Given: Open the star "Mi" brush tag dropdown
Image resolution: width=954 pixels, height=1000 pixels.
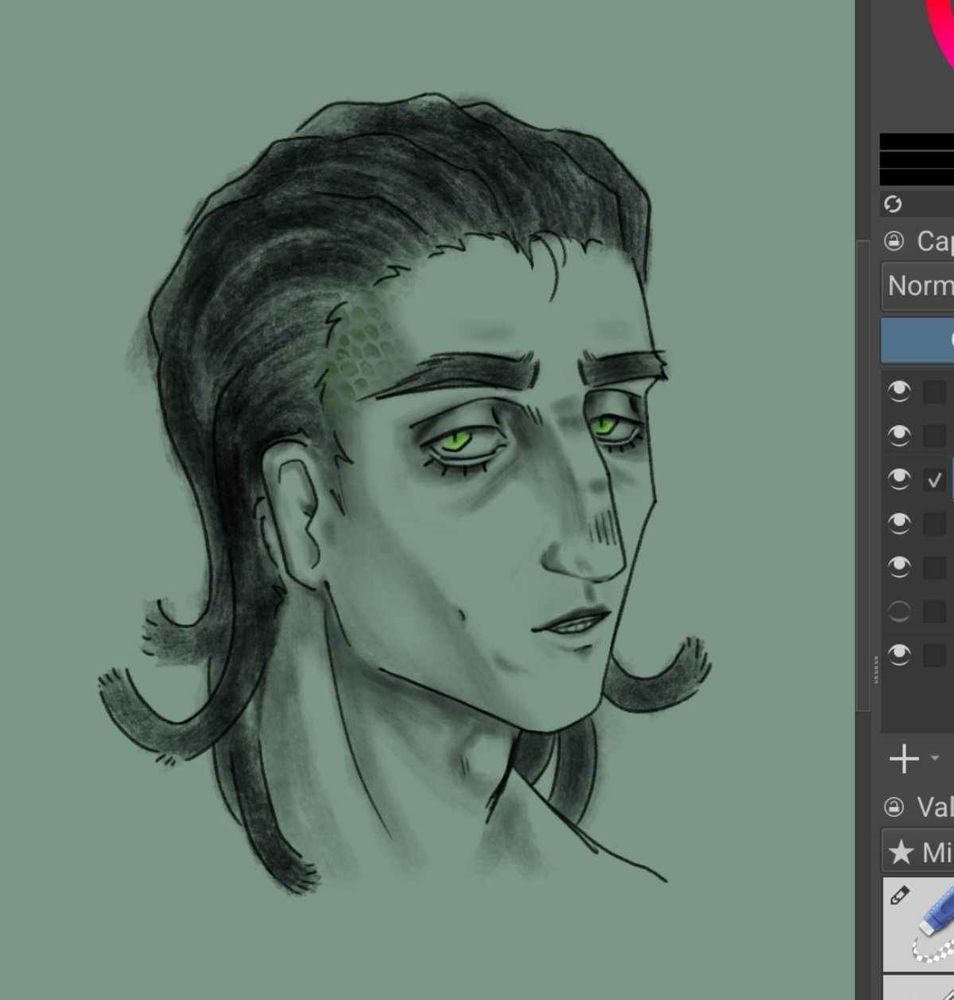Looking at the screenshot, I should pyautogui.click(x=918, y=851).
